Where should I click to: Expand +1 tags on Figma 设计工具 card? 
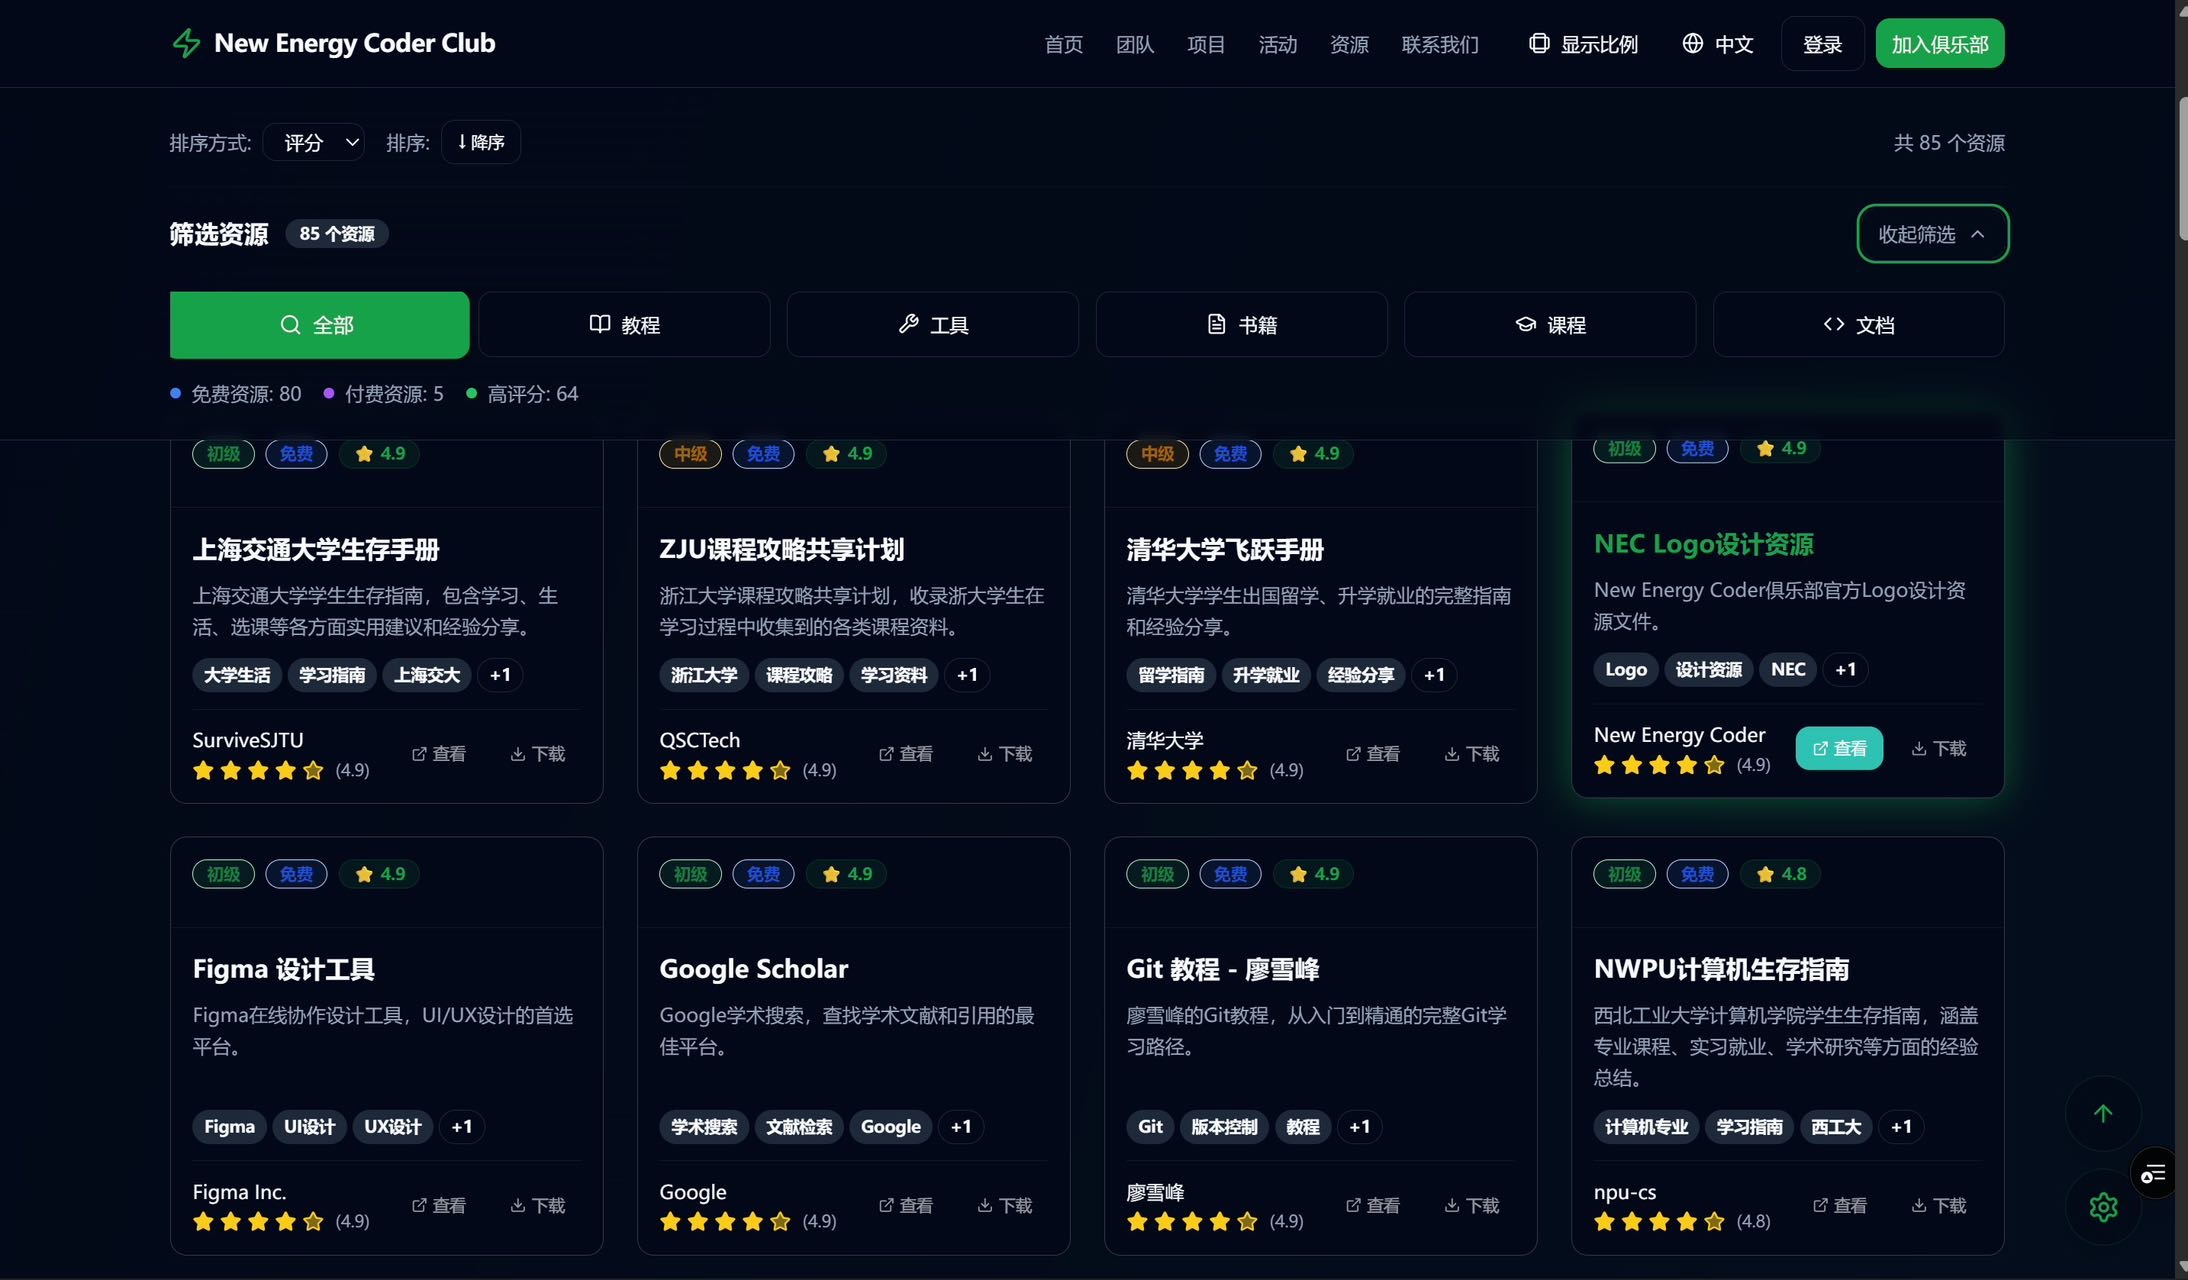tap(462, 1127)
